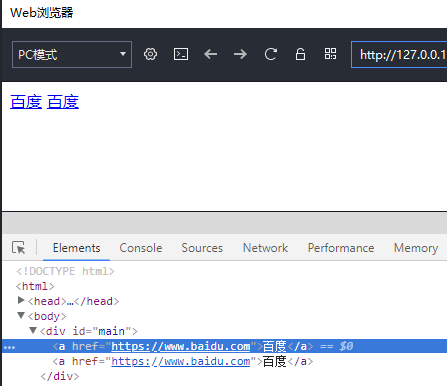447x386 pixels.
Task: Switch to the Console tab
Action: 141,248
